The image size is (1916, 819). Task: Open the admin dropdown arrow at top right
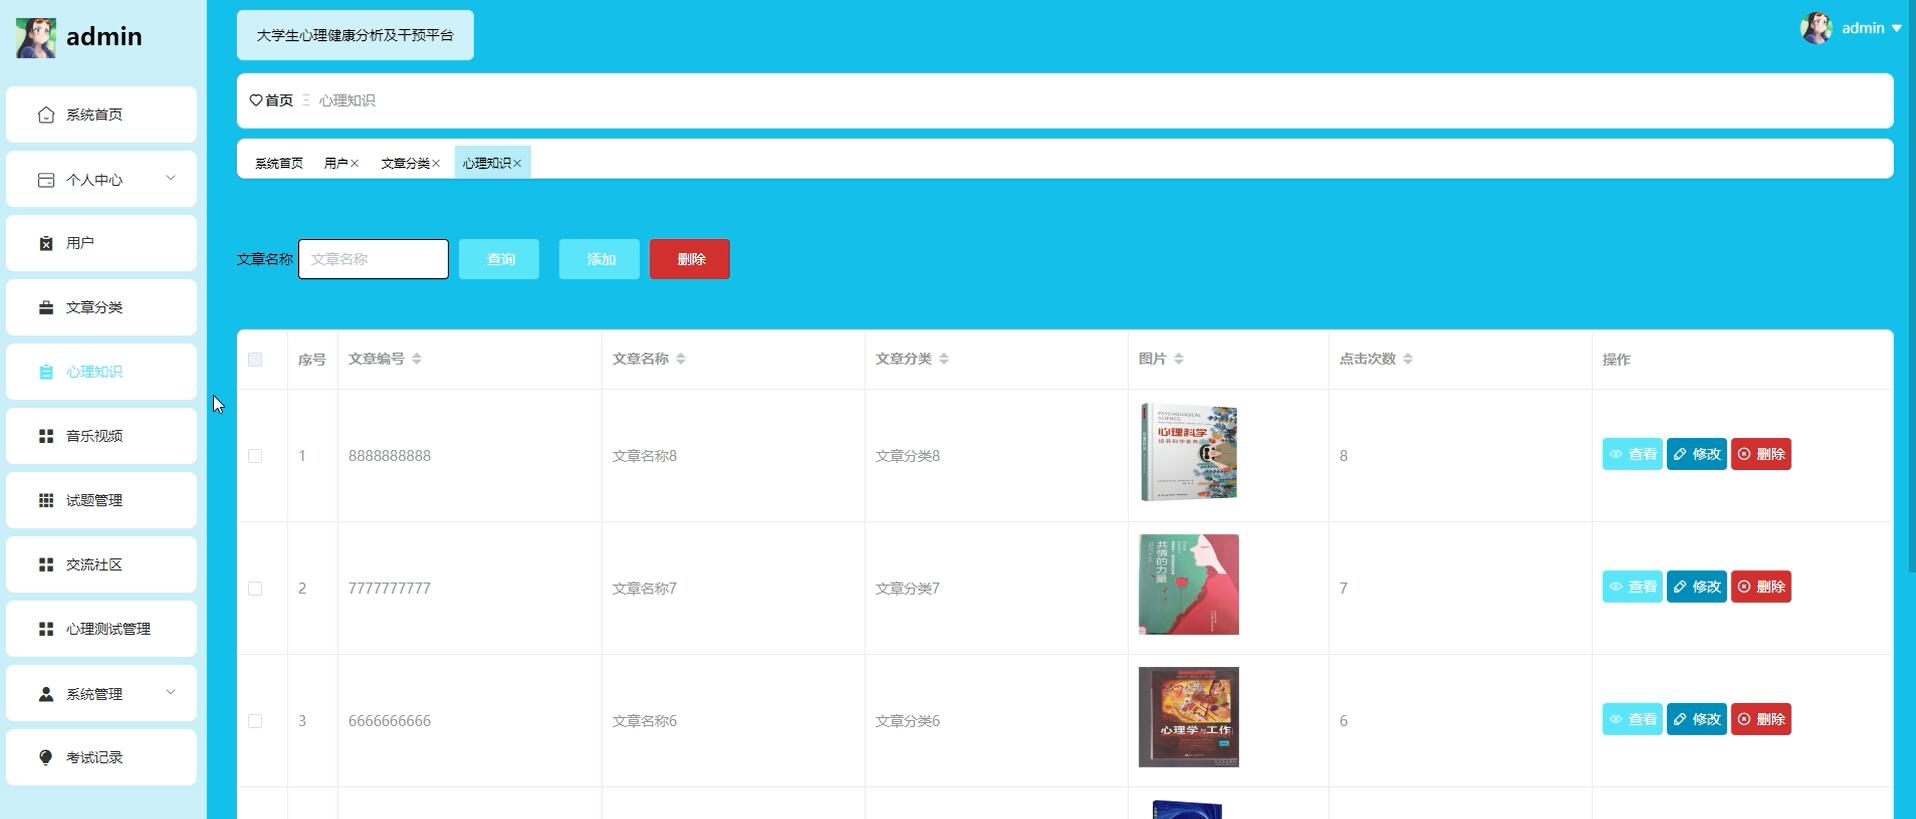pos(1896,29)
